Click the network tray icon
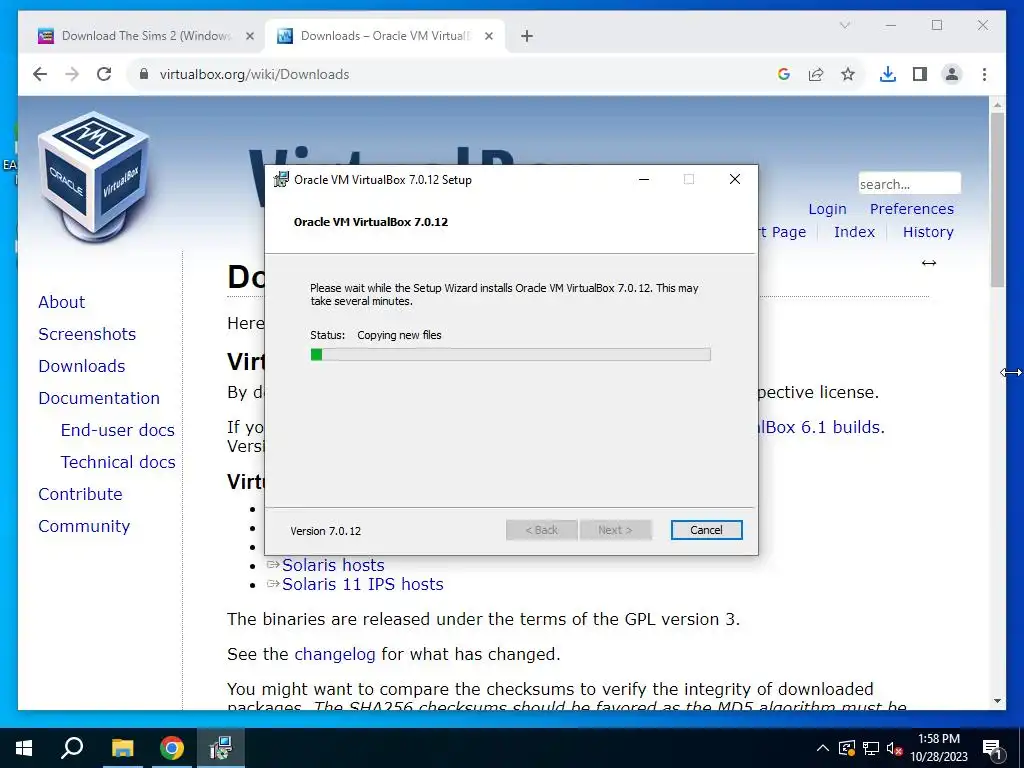 tap(871, 748)
